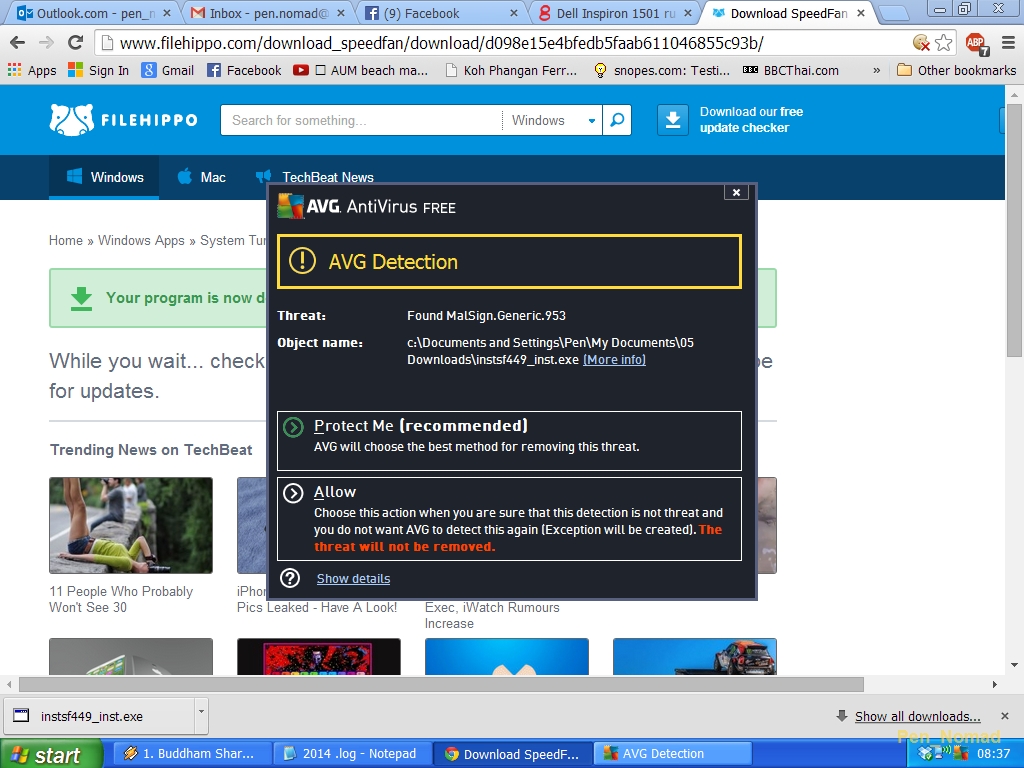Click the Show details link
Viewport: 1024px width, 768px height.
(353, 579)
